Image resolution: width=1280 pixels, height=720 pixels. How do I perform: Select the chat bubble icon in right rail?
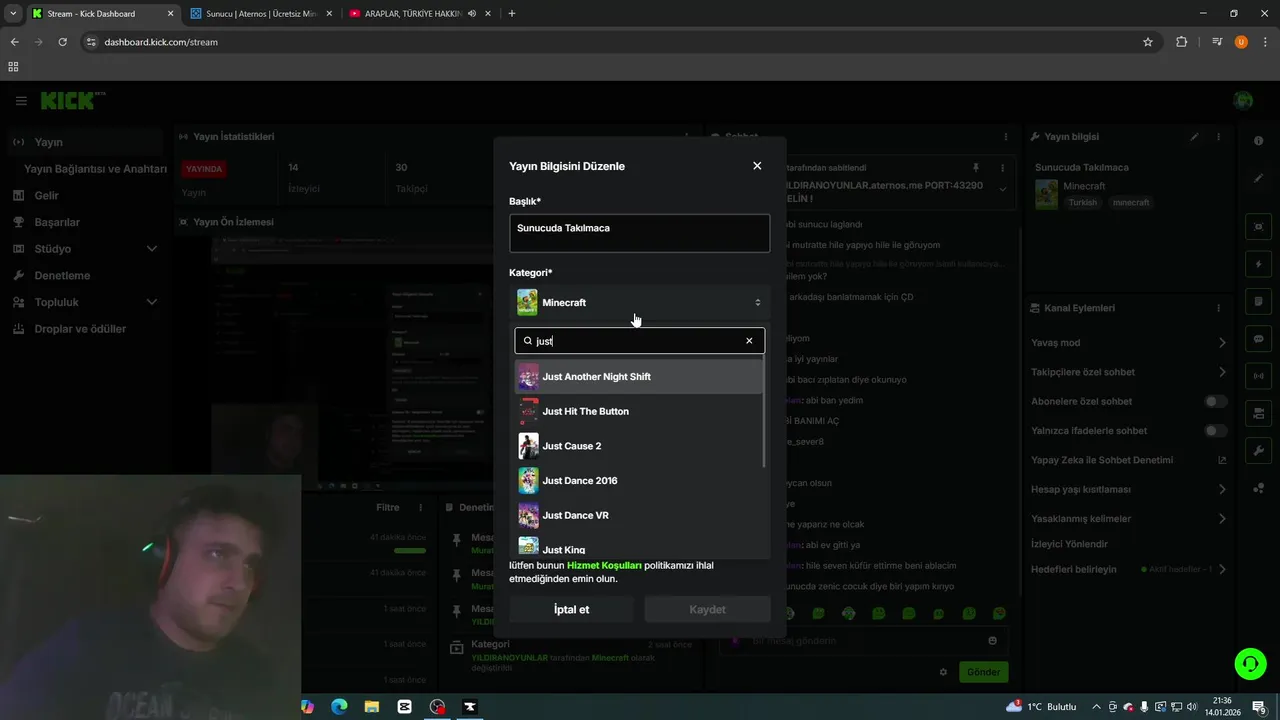click(1259, 339)
